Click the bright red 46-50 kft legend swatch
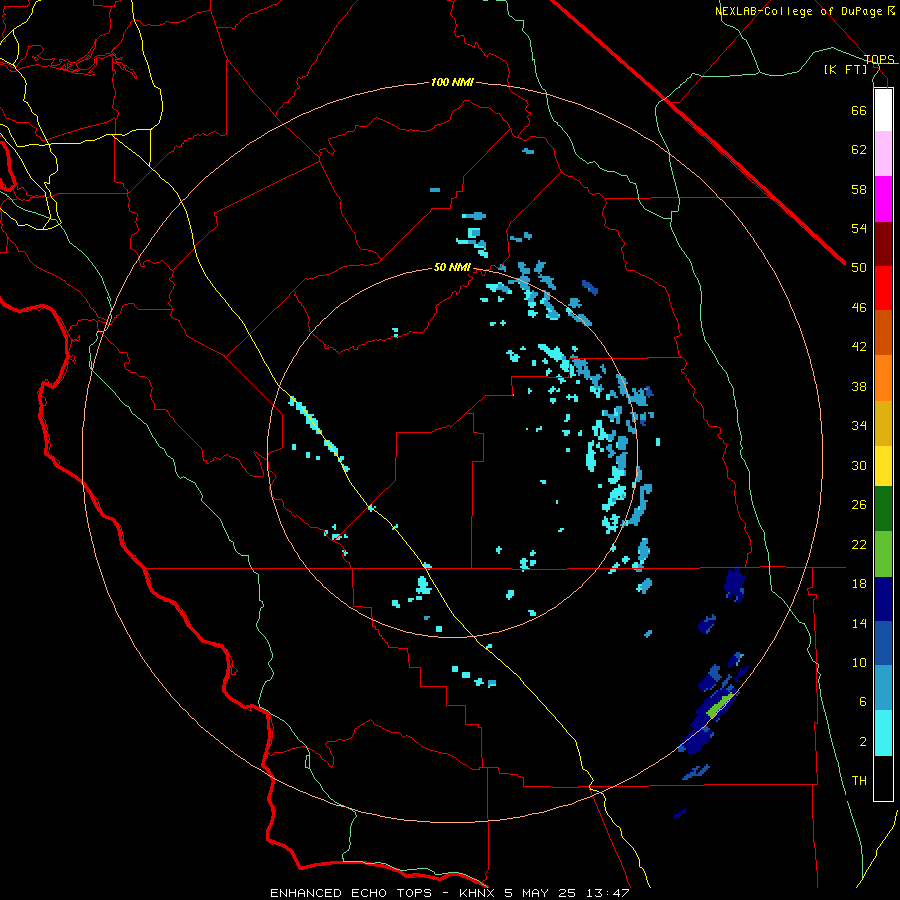900x900 pixels. tap(883, 289)
